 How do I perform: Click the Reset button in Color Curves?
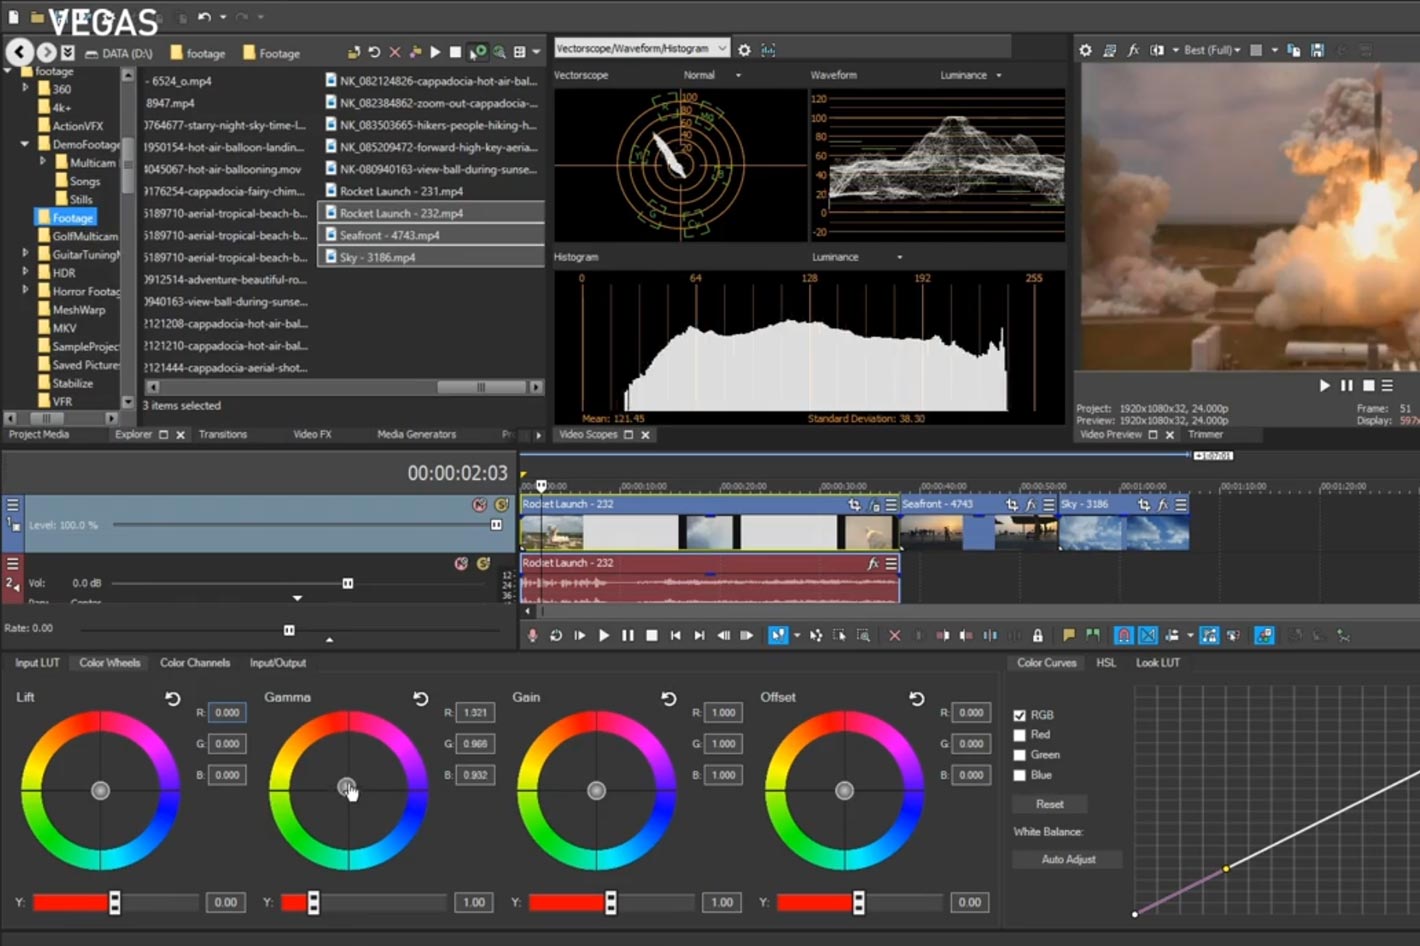(1049, 804)
